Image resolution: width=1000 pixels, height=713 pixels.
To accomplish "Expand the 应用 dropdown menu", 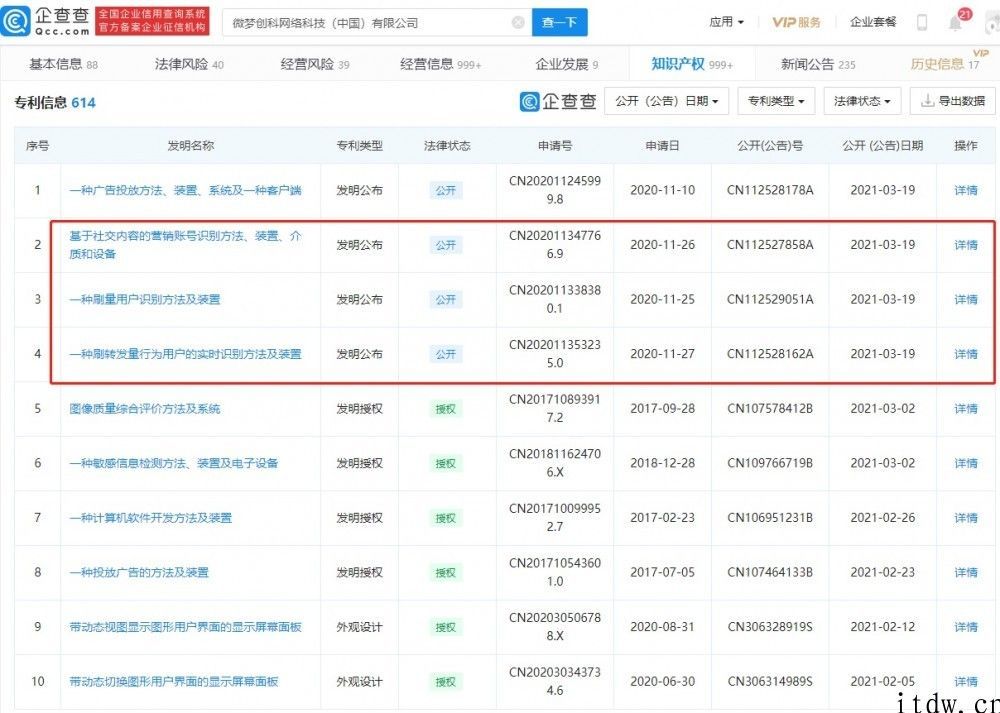I will coord(726,22).
